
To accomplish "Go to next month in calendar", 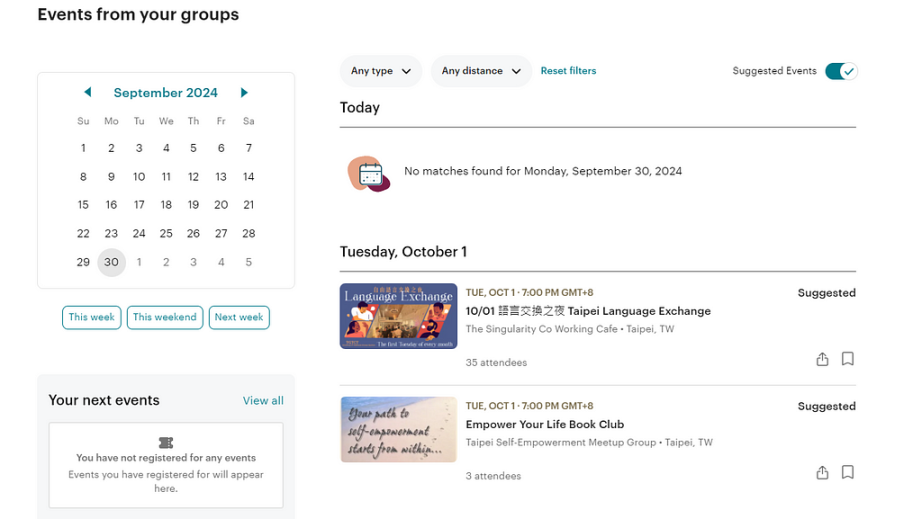I will pos(244,92).
